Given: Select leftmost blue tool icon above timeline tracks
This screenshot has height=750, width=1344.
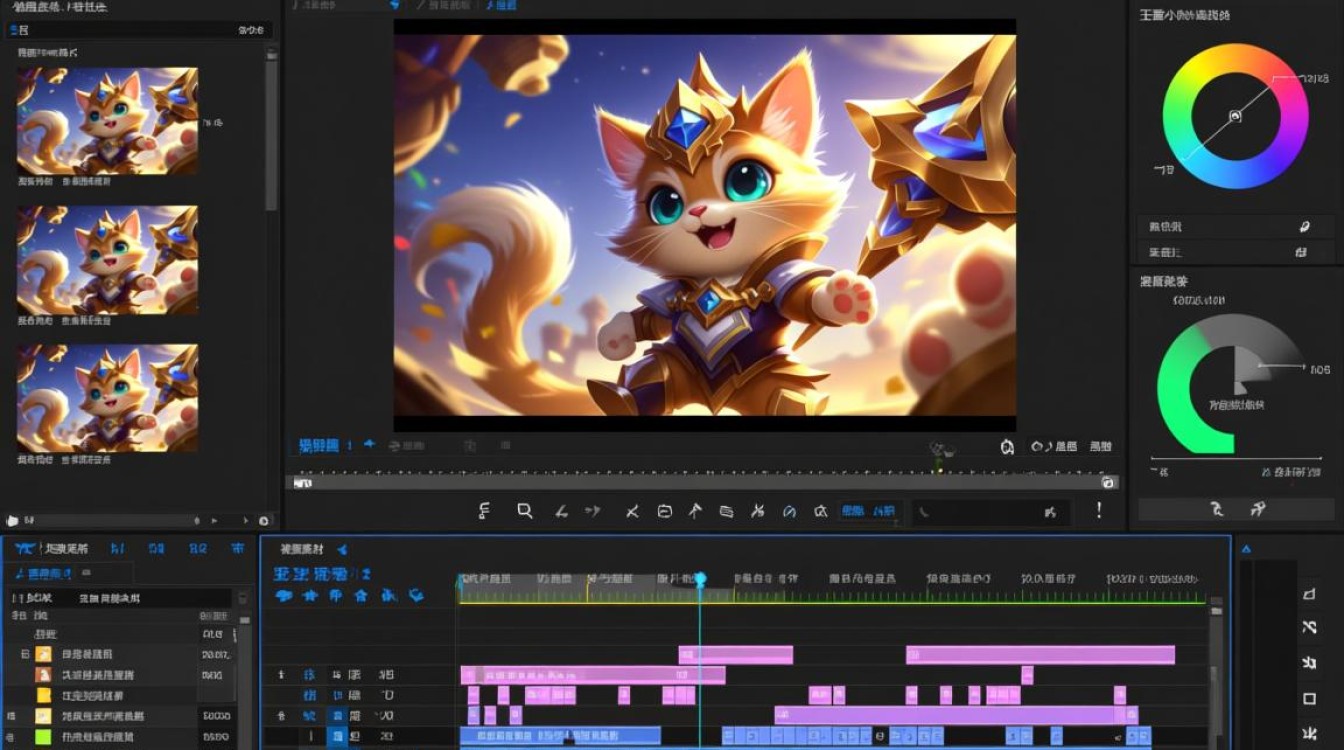Looking at the screenshot, I should (284, 595).
